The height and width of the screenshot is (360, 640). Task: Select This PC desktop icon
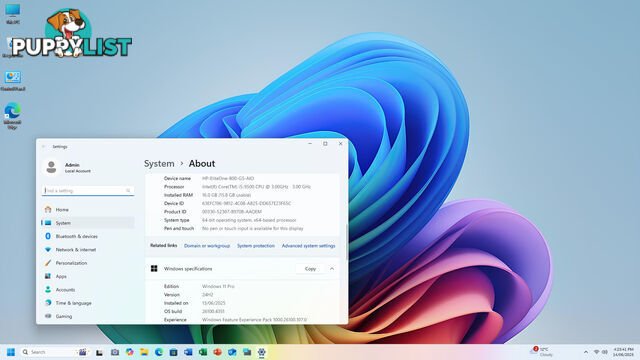(13, 14)
